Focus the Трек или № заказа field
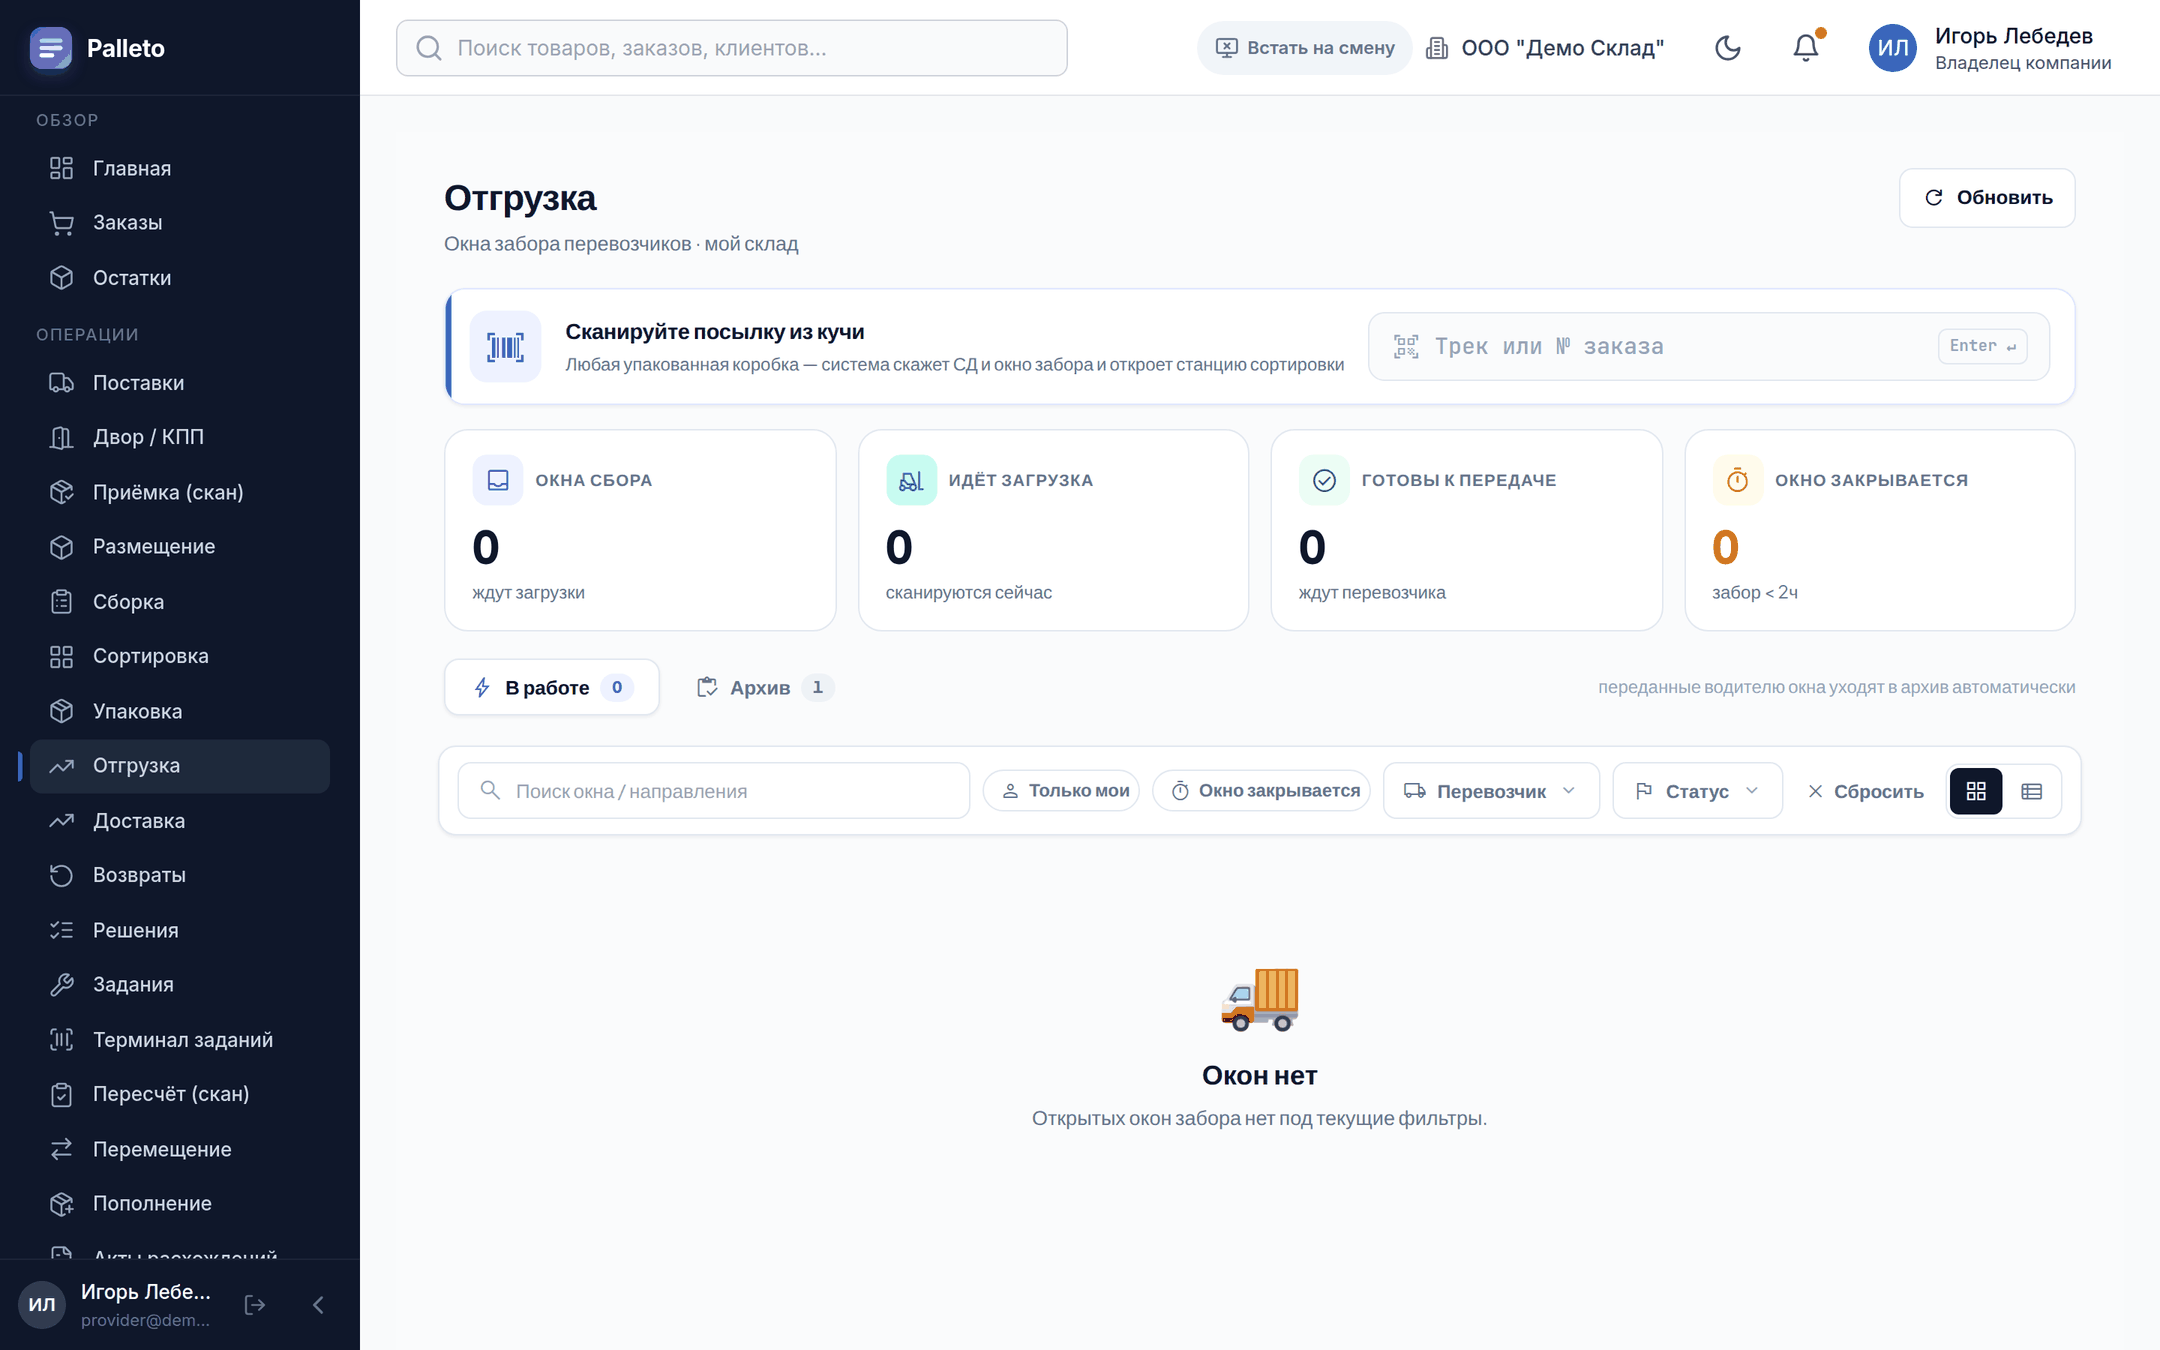 pos(1708,346)
